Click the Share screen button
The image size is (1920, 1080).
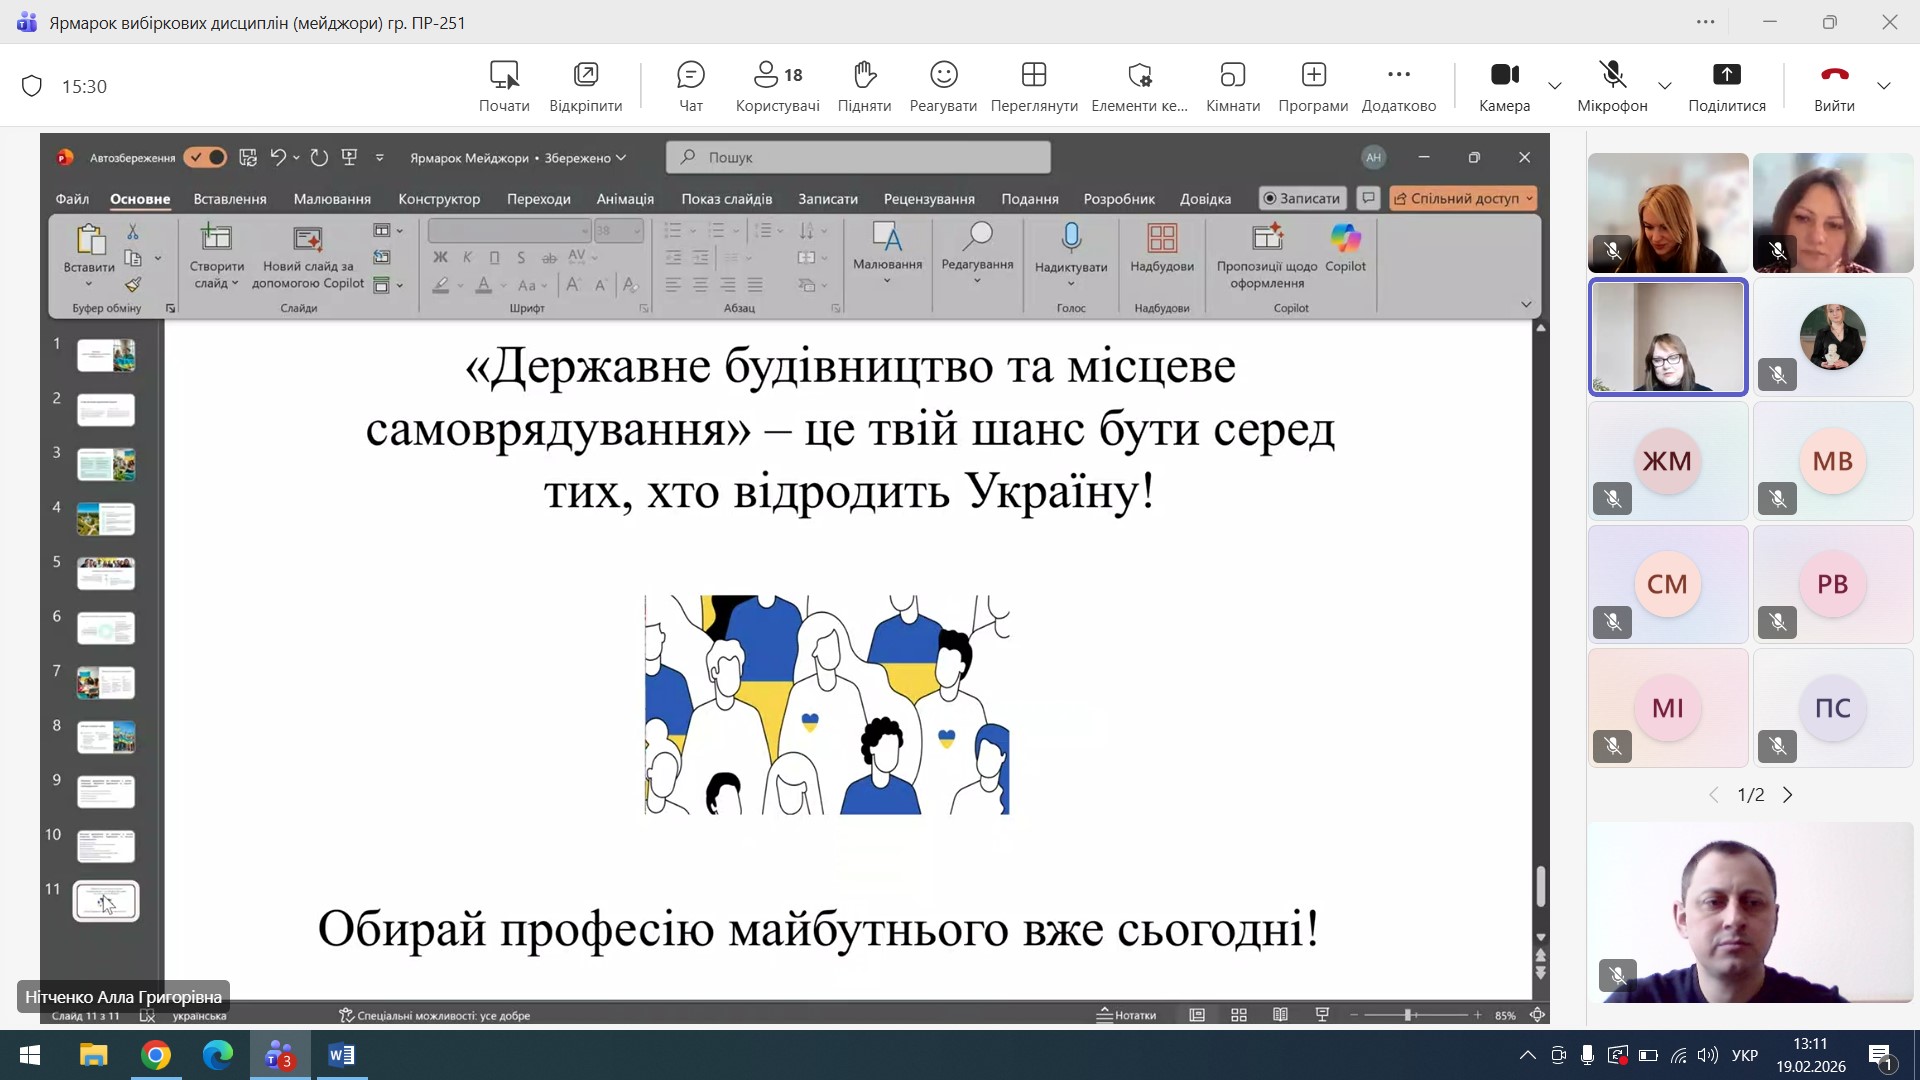(x=1726, y=86)
